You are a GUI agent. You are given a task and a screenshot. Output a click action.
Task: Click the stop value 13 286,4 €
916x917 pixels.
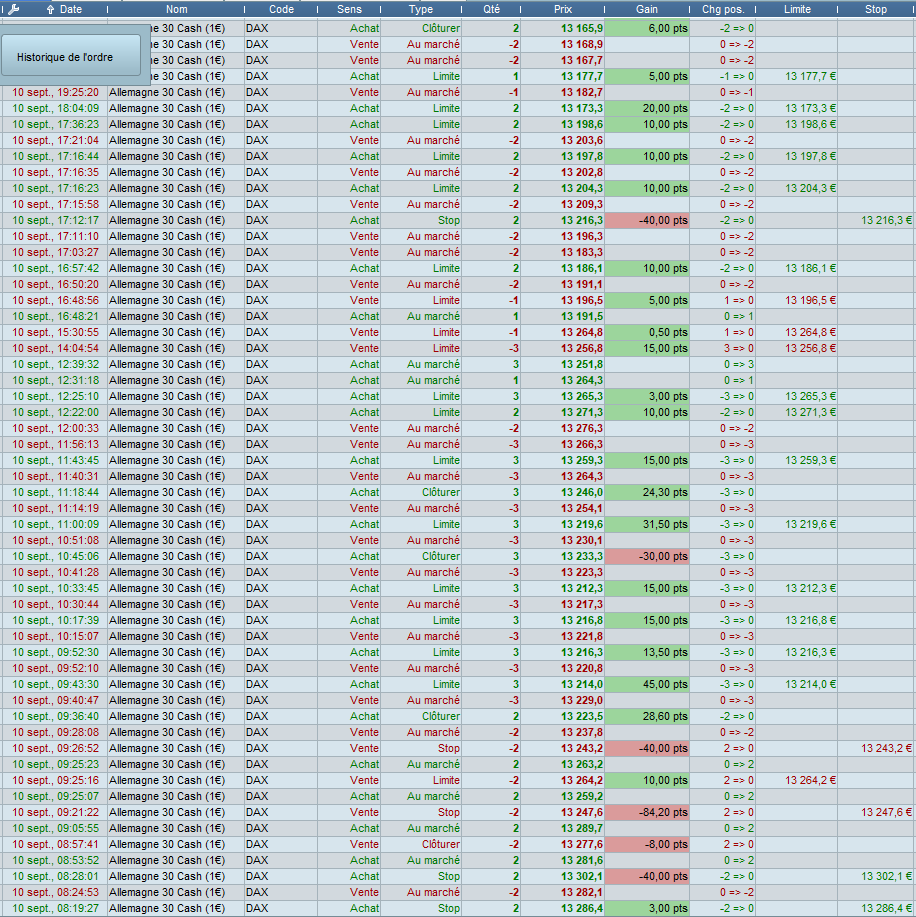tap(886, 908)
